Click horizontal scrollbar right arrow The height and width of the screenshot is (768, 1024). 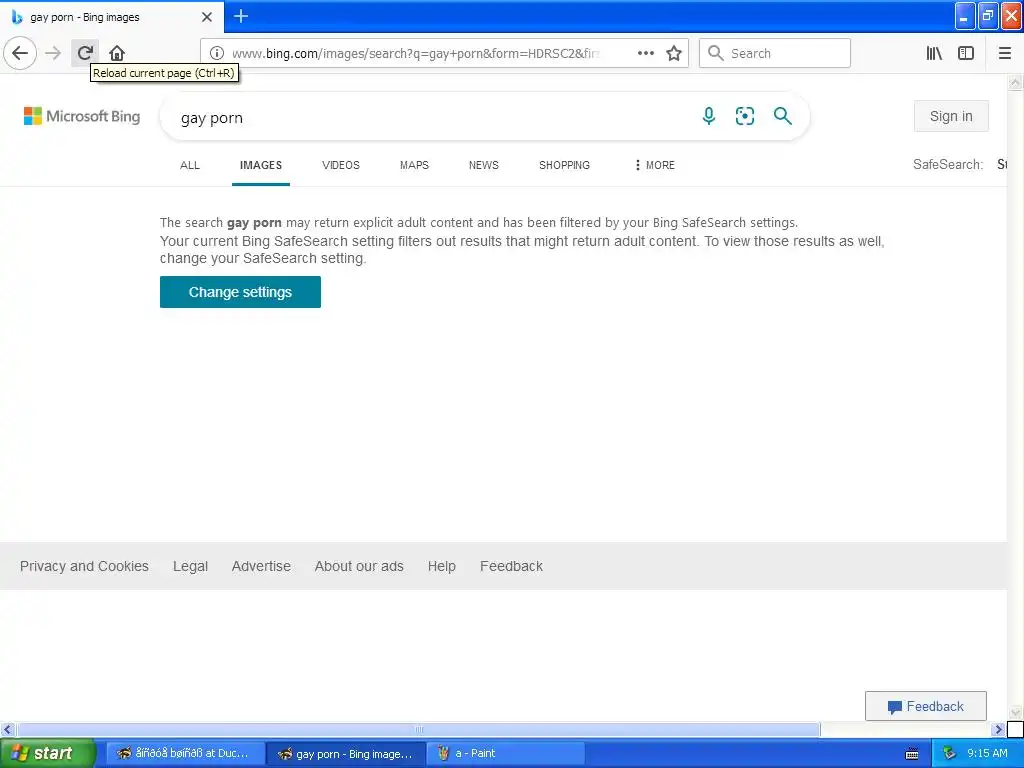point(998,729)
